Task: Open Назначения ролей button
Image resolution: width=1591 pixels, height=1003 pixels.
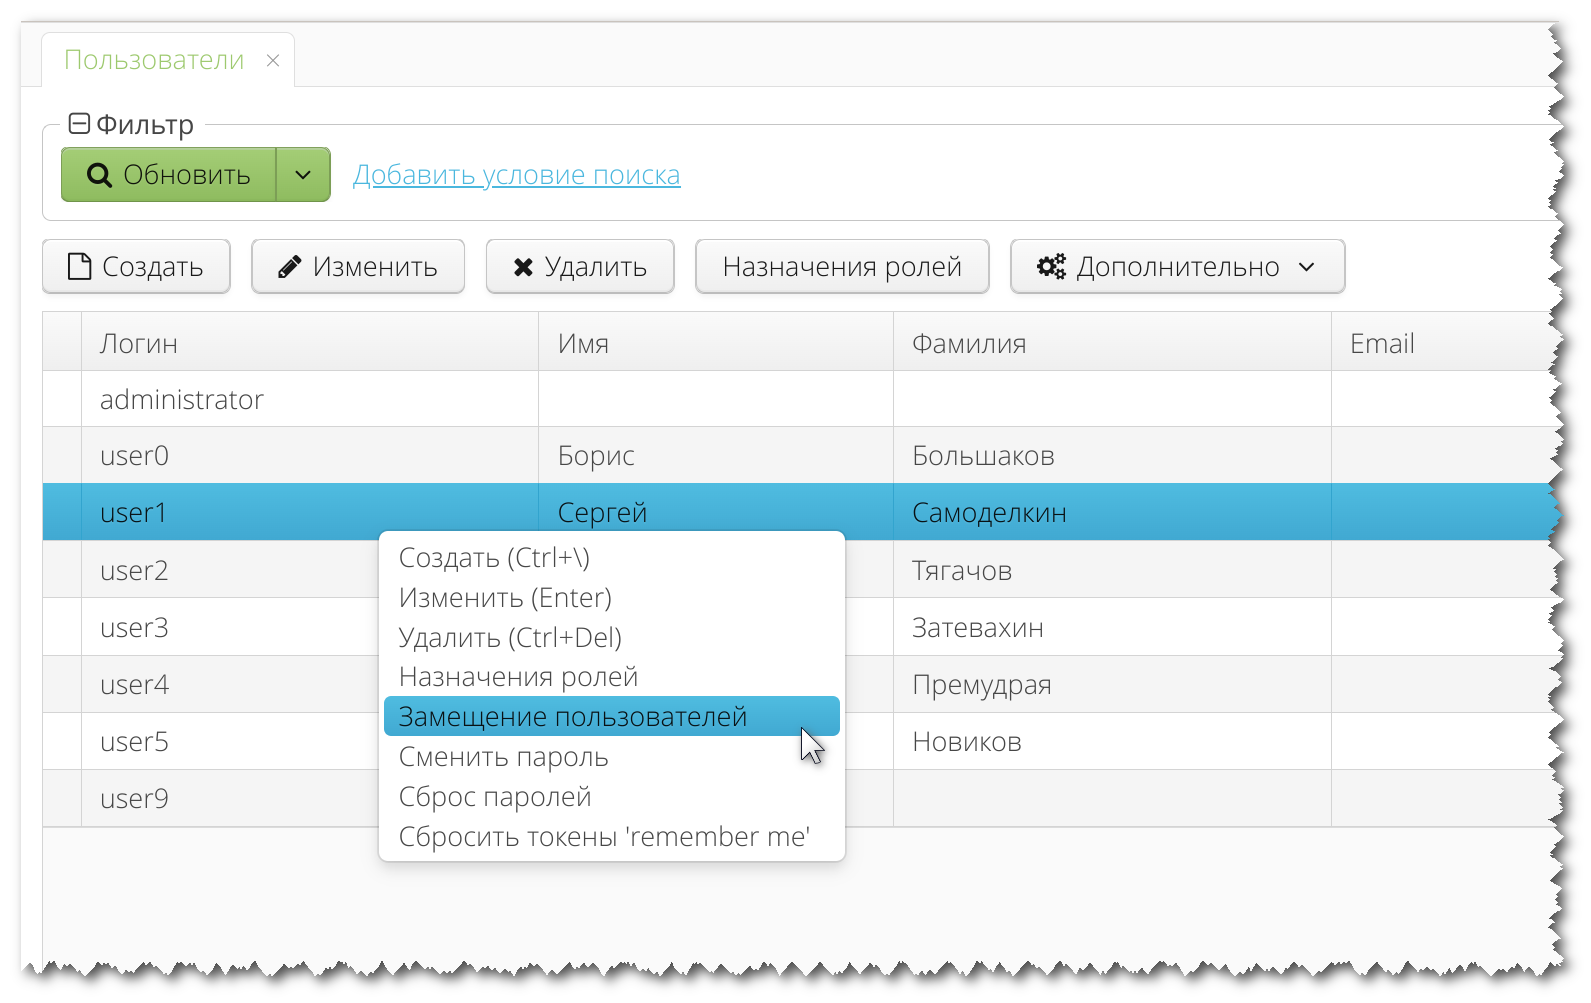Action: point(842,267)
